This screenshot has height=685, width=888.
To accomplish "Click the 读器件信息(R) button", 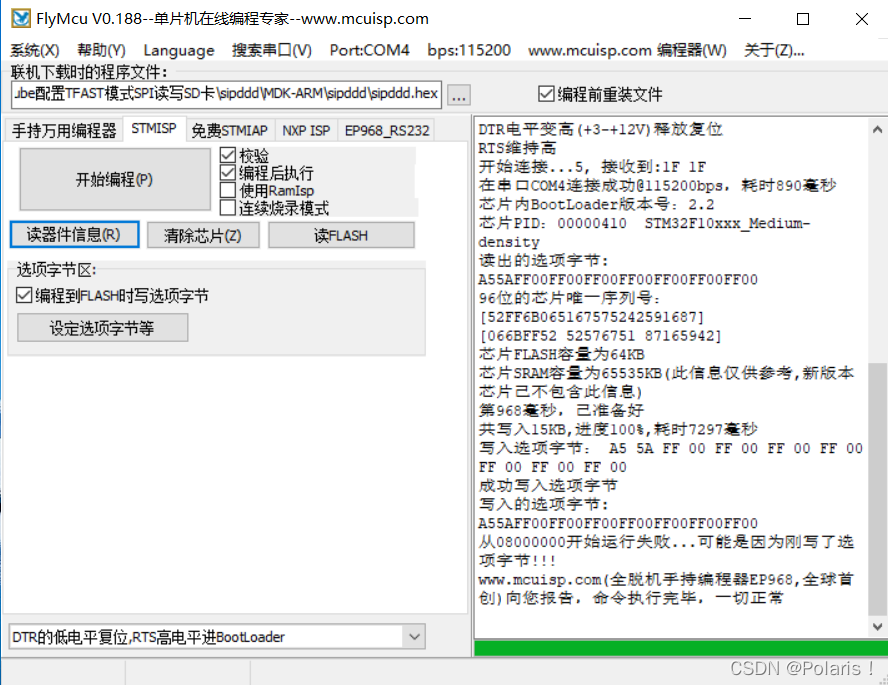I will pyautogui.click(x=74, y=234).
